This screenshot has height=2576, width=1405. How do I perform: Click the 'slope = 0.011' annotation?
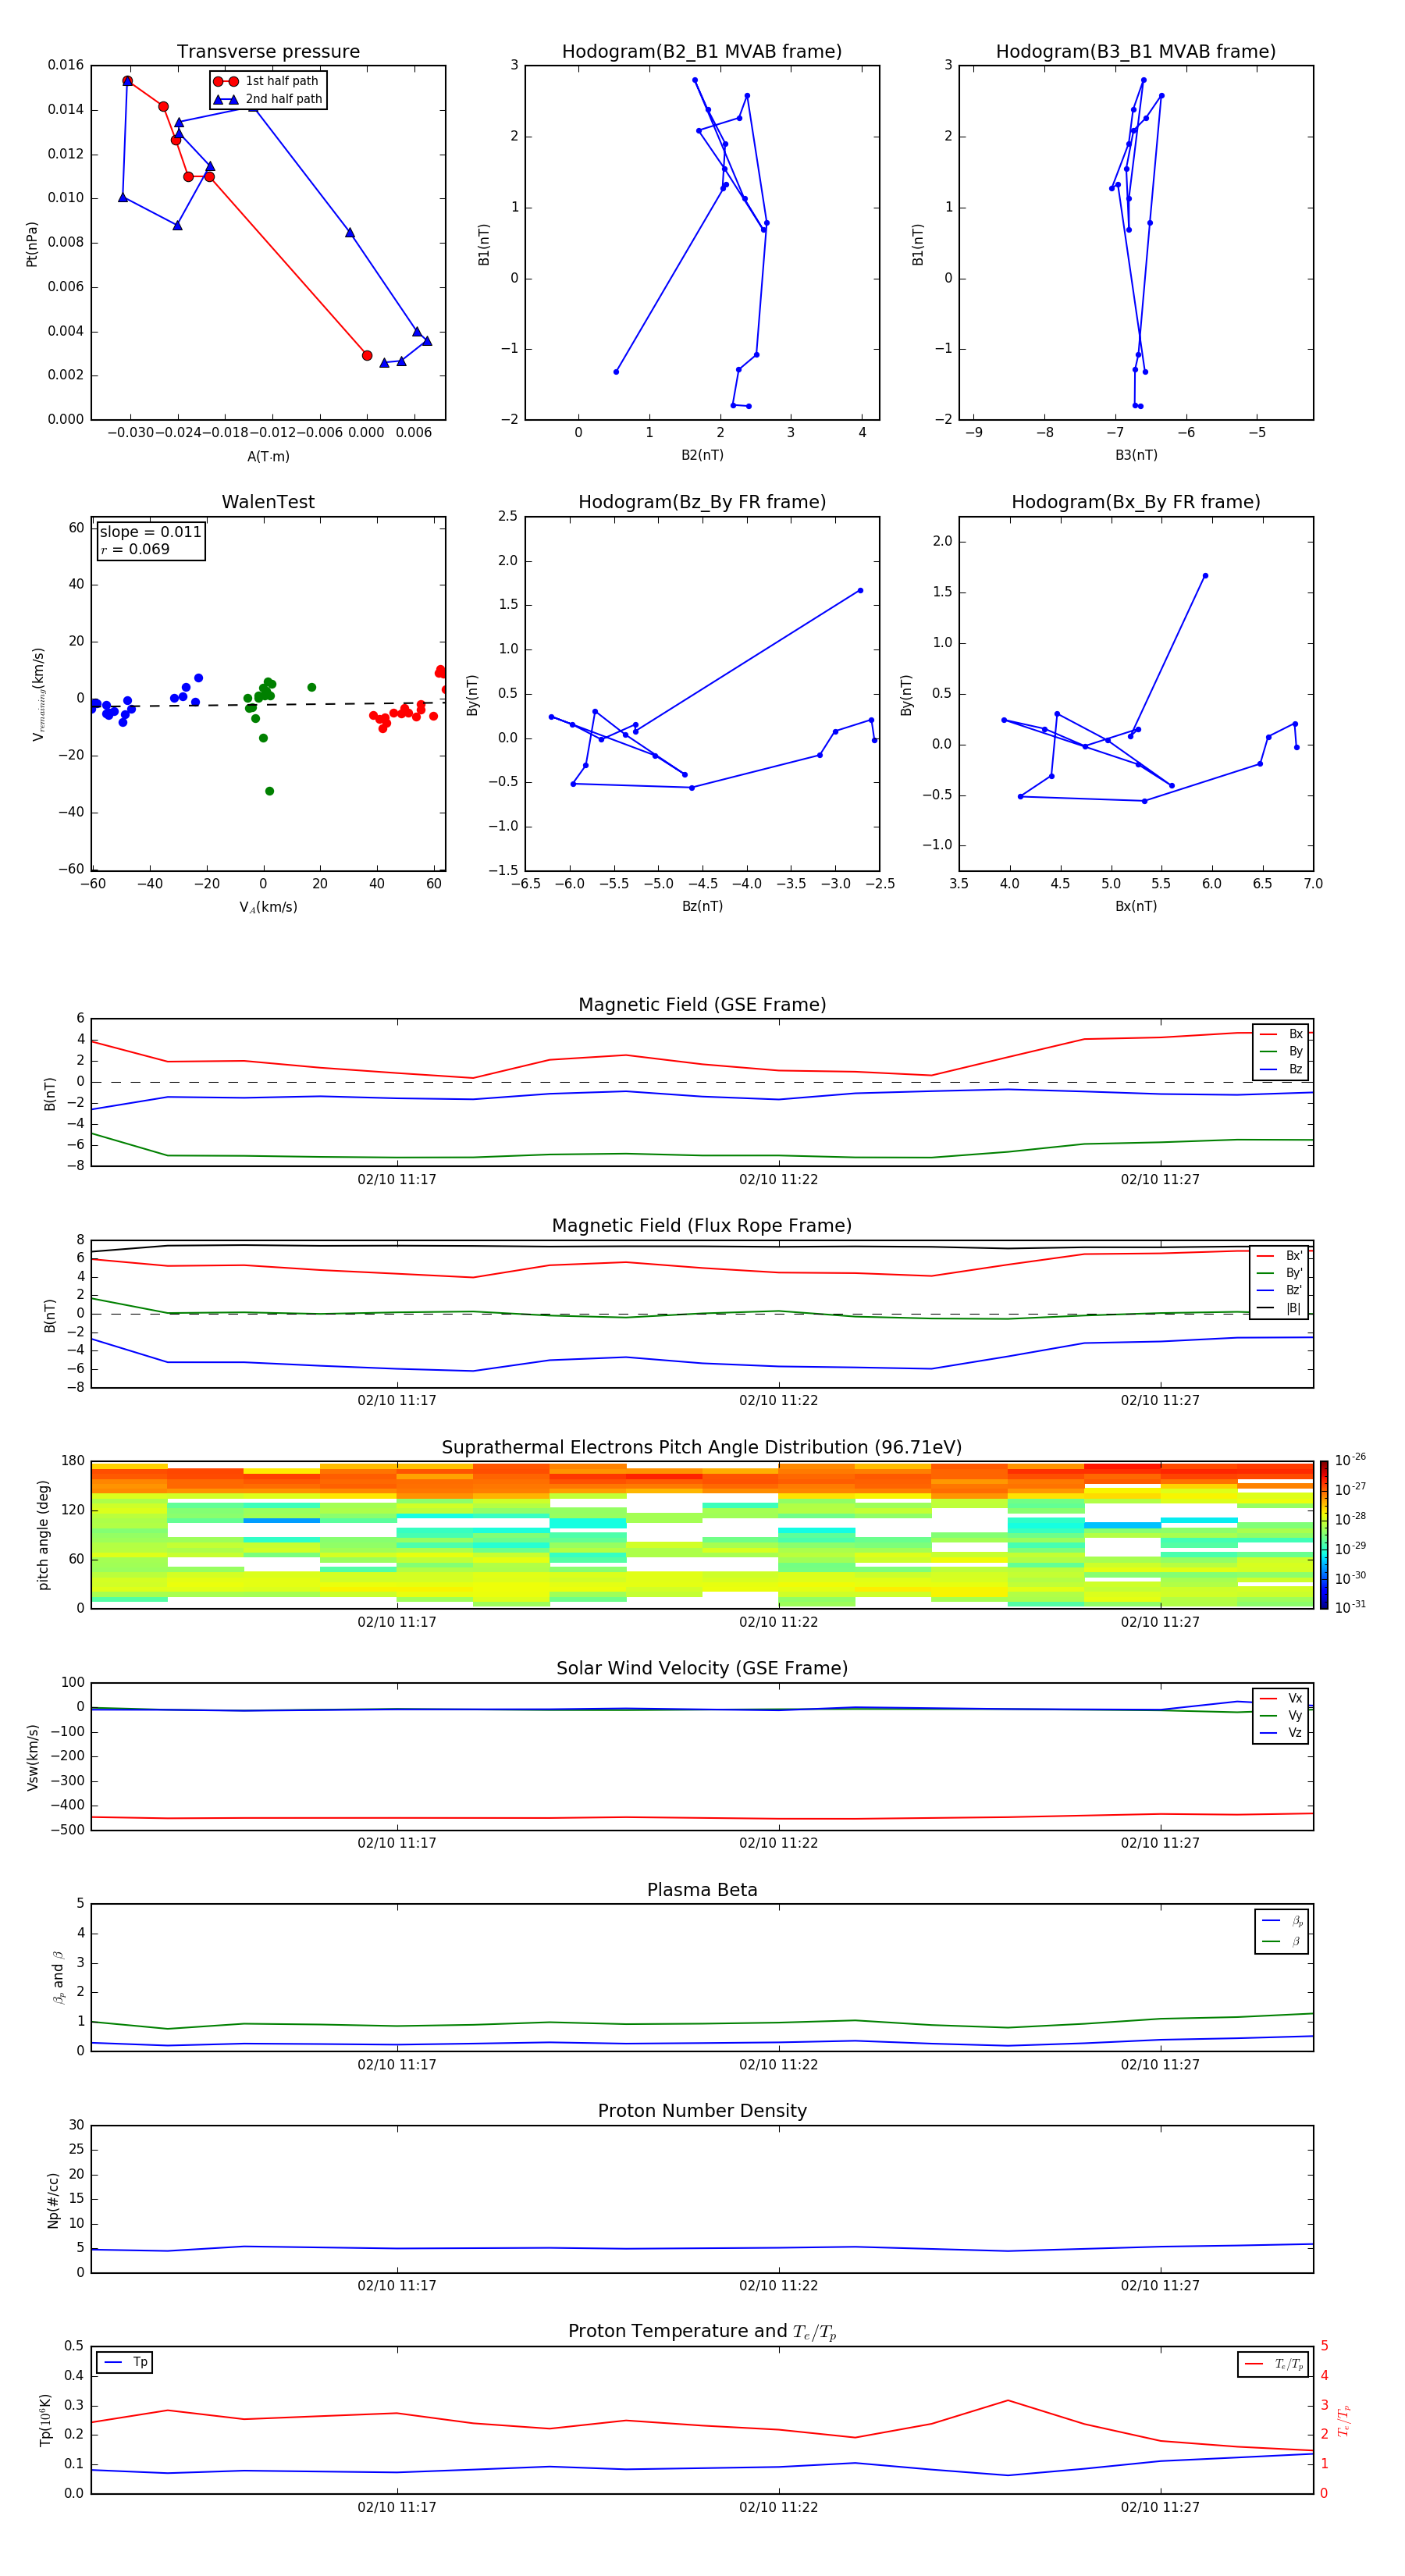coord(150,532)
